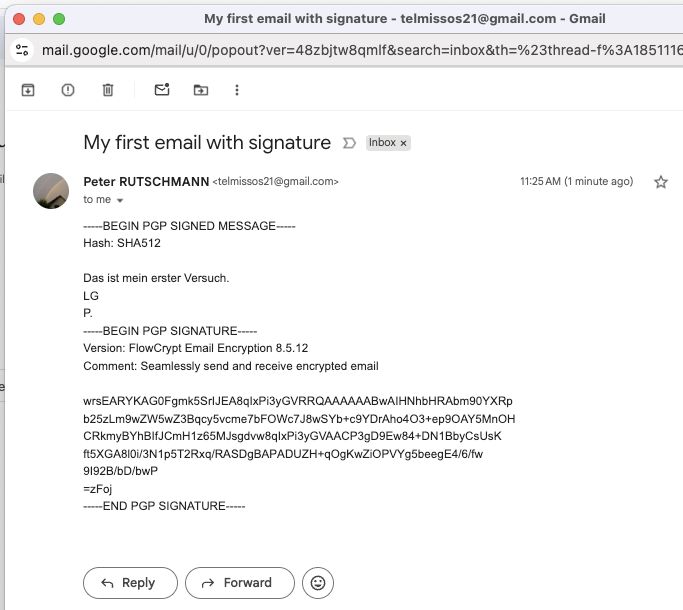Open the Move to folder icon
This screenshot has height=610, width=683.
(x=201, y=90)
